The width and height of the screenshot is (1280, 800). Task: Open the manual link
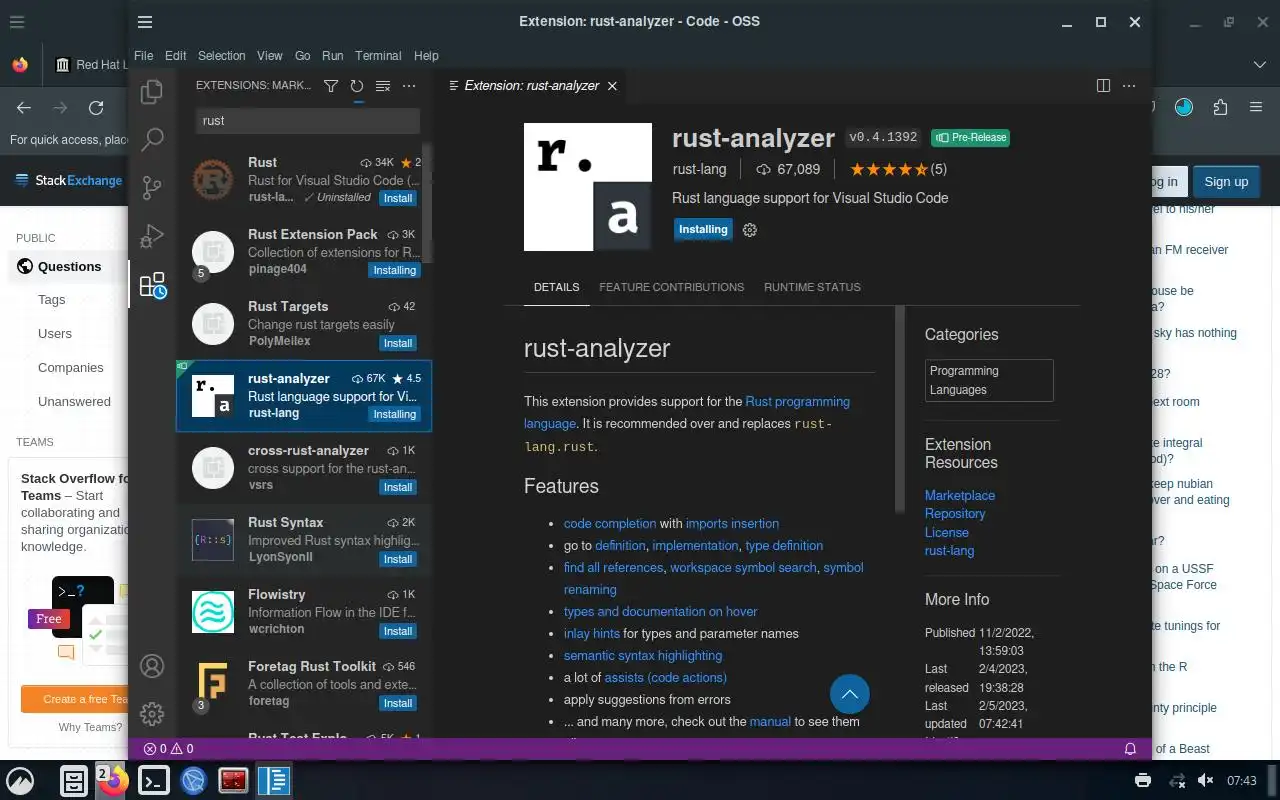[x=770, y=721]
